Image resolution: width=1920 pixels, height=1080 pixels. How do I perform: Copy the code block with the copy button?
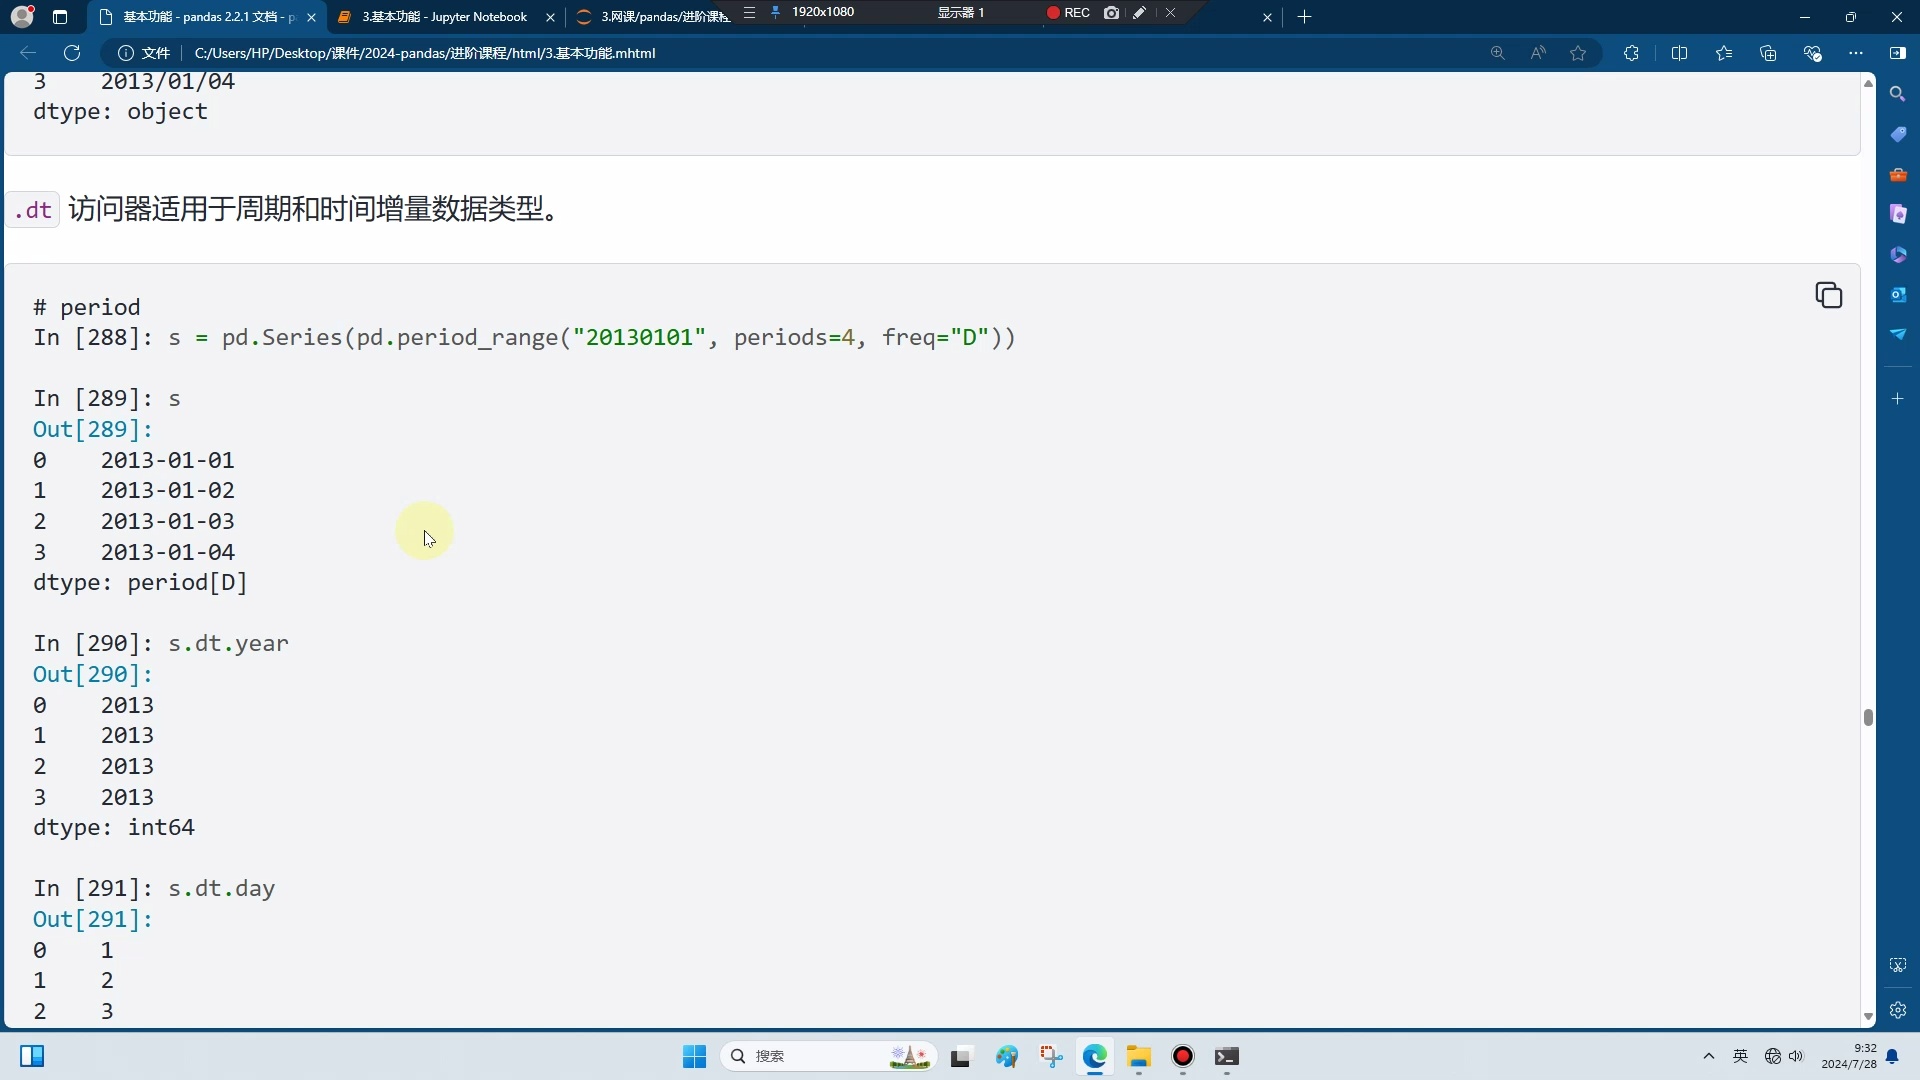point(1830,296)
